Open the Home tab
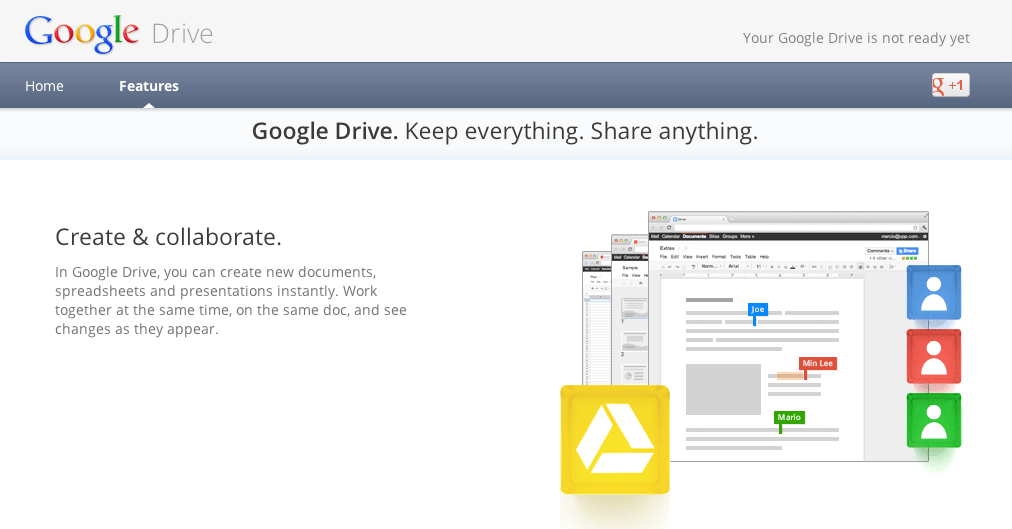Viewport: 1012px width, 529px height. [45, 86]
